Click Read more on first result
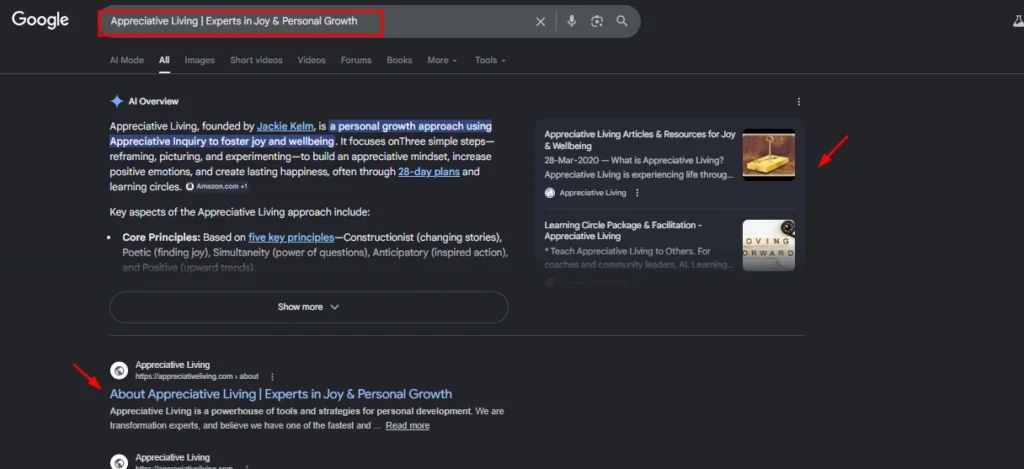1024x469 pixels. coord(408,426)
